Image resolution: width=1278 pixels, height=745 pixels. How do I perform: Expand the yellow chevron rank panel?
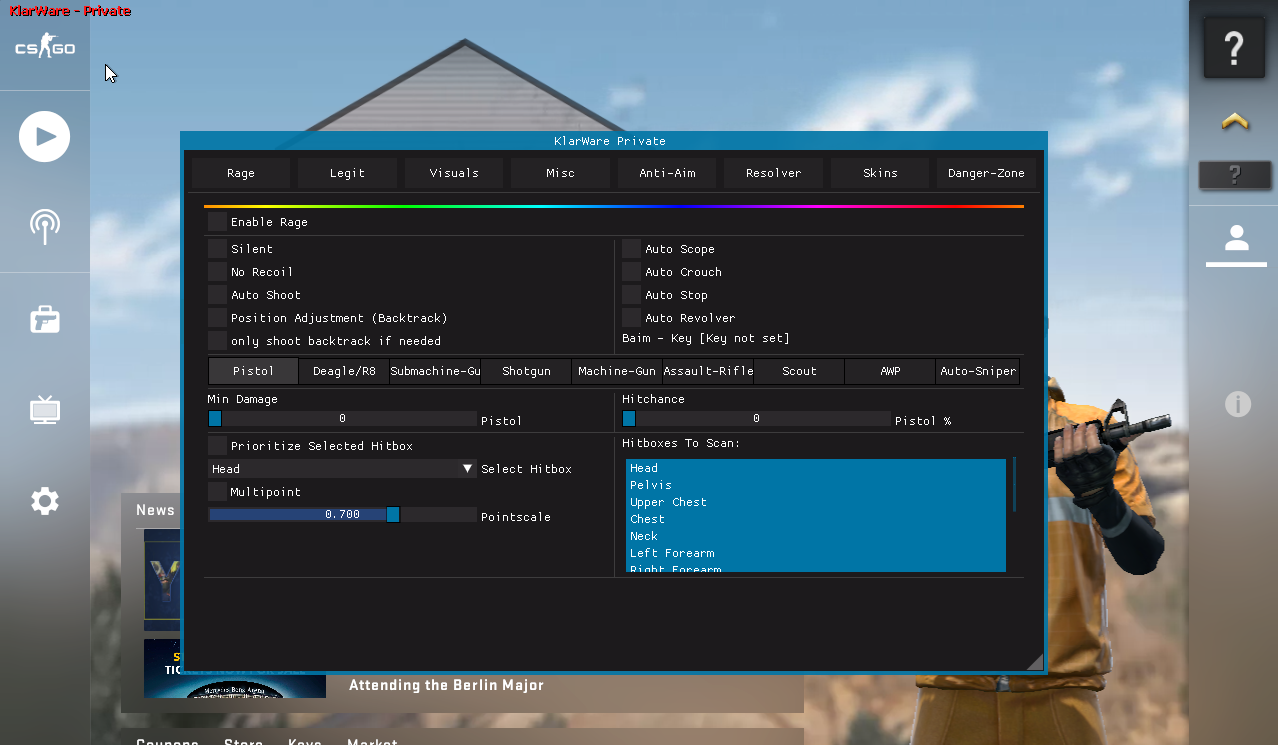click(x=1234, y=122)
